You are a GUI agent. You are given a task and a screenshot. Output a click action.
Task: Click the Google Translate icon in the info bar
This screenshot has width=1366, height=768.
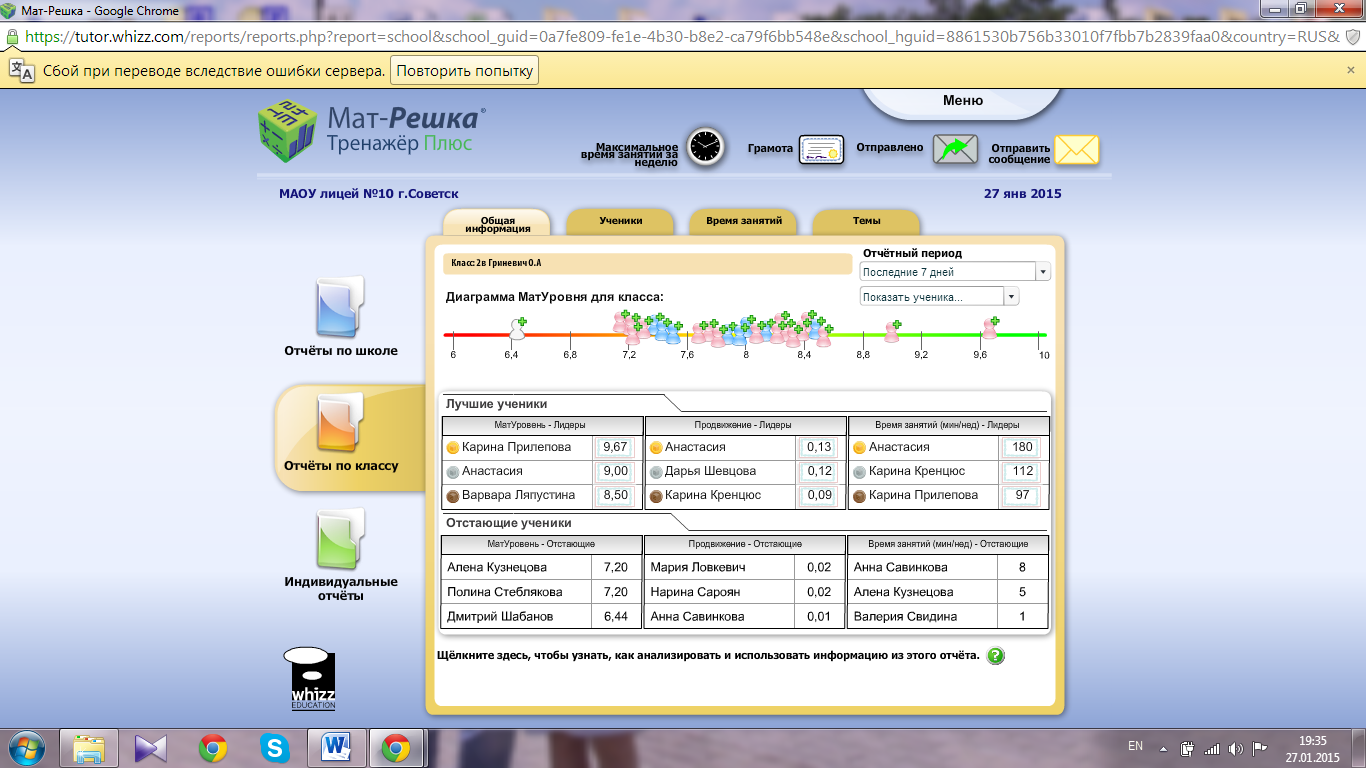22,70
